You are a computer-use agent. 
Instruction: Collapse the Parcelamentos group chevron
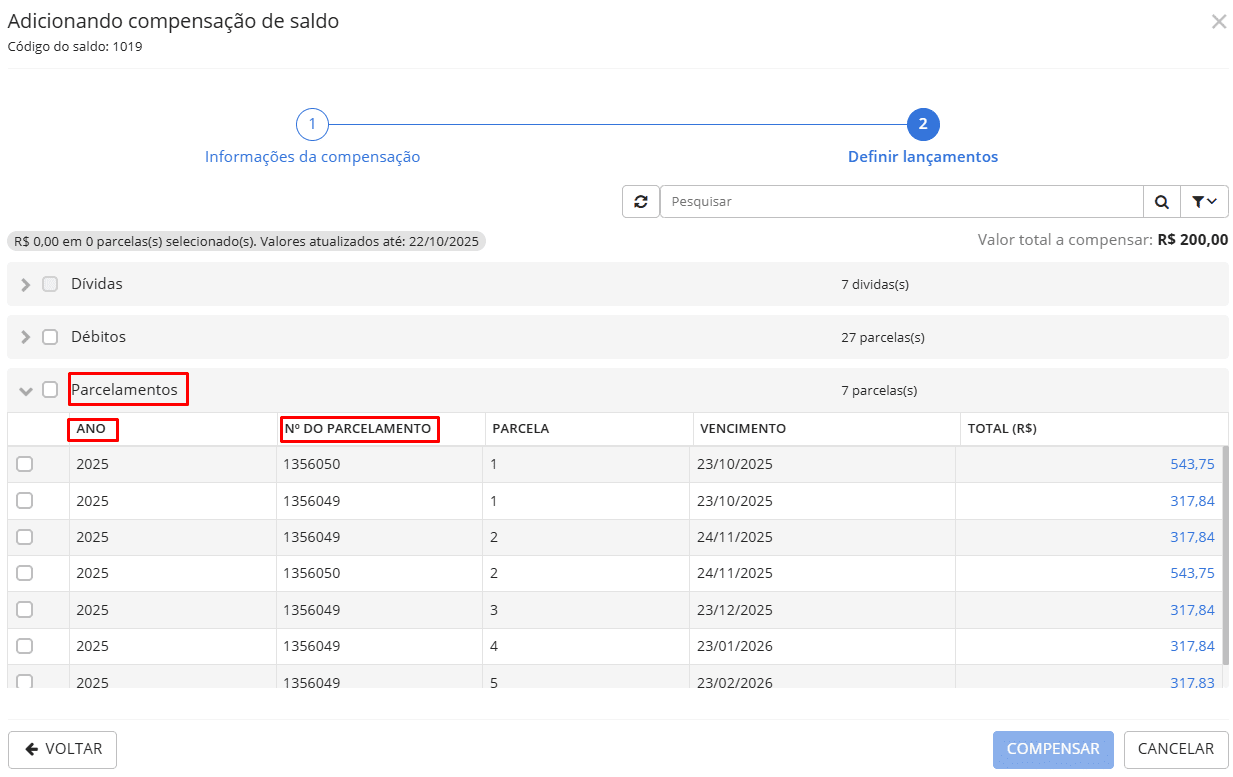point(26,391)
